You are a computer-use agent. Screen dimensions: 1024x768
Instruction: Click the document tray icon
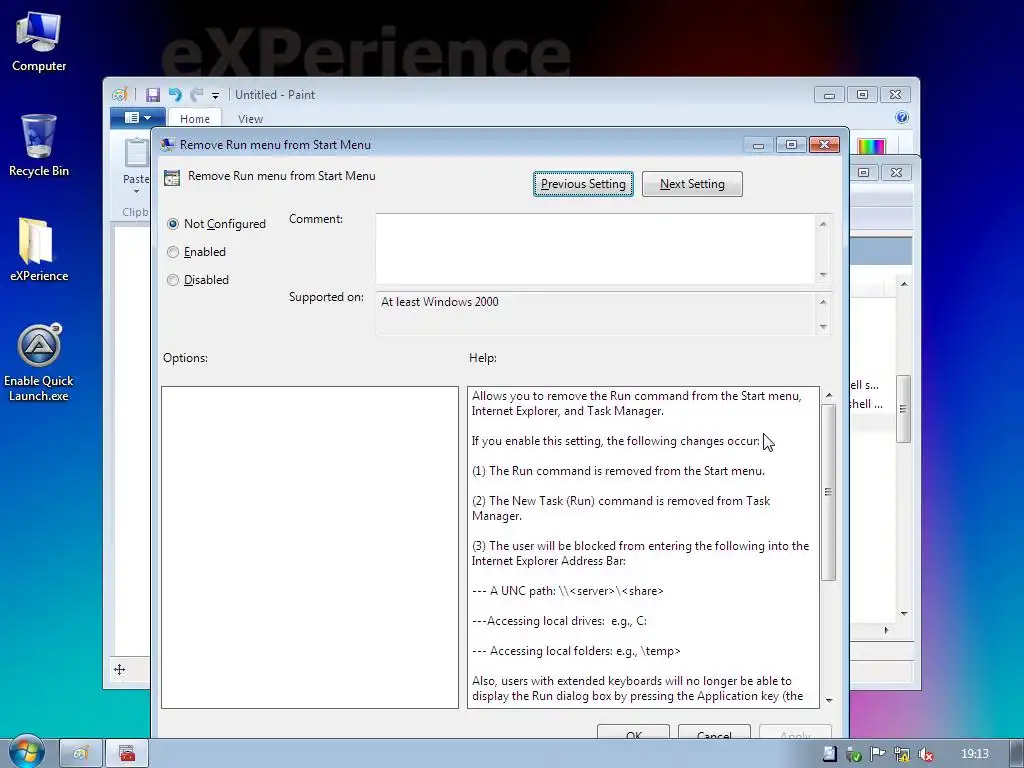[829, 754]
